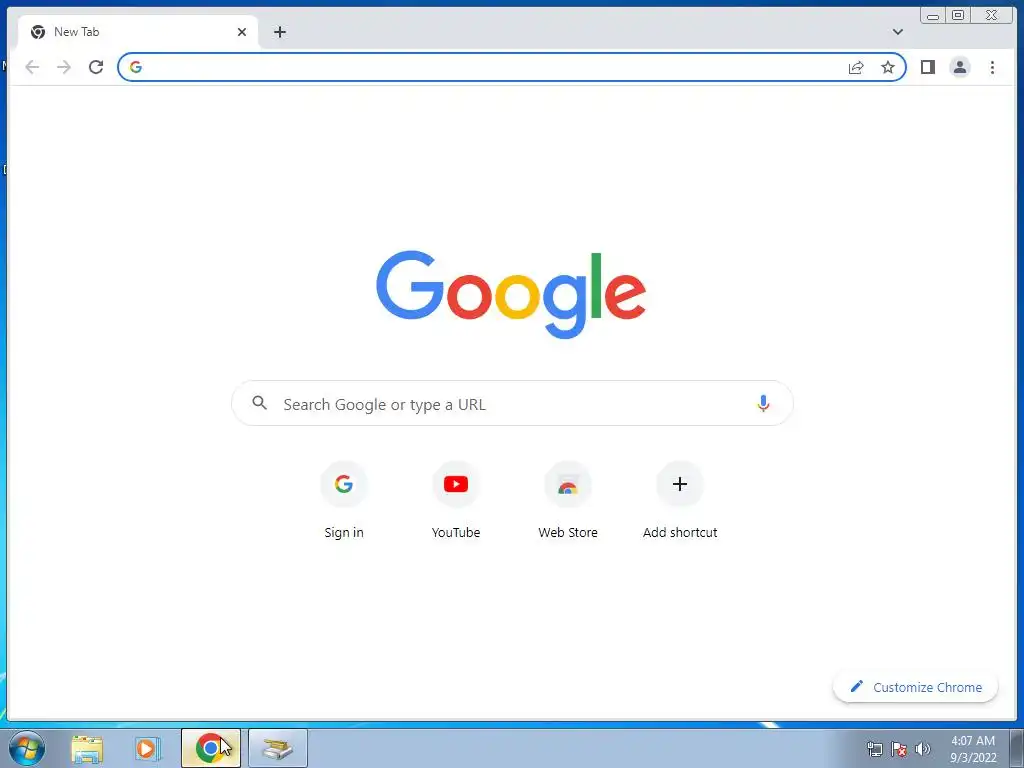This screenshot has height=768, width=1024.
Task: Open the Sign in shortcut
Action: coord(344,501)
